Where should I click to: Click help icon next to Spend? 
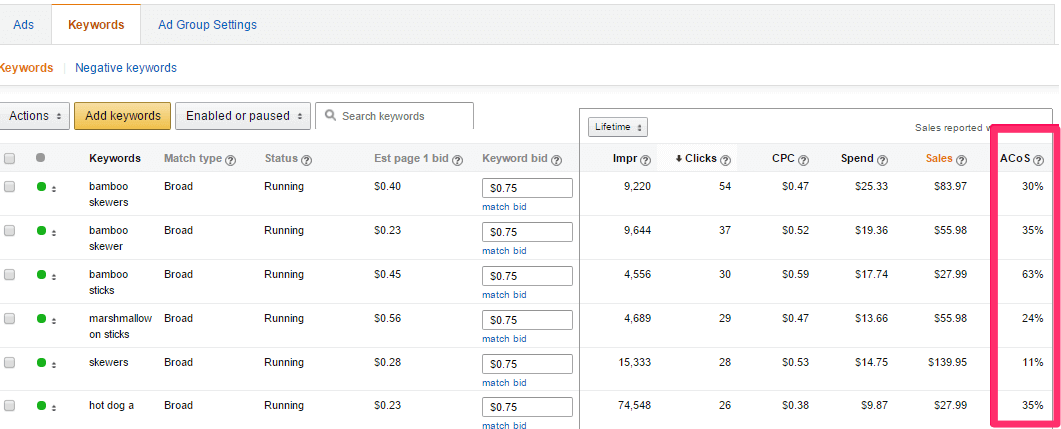tap(884, 160)
